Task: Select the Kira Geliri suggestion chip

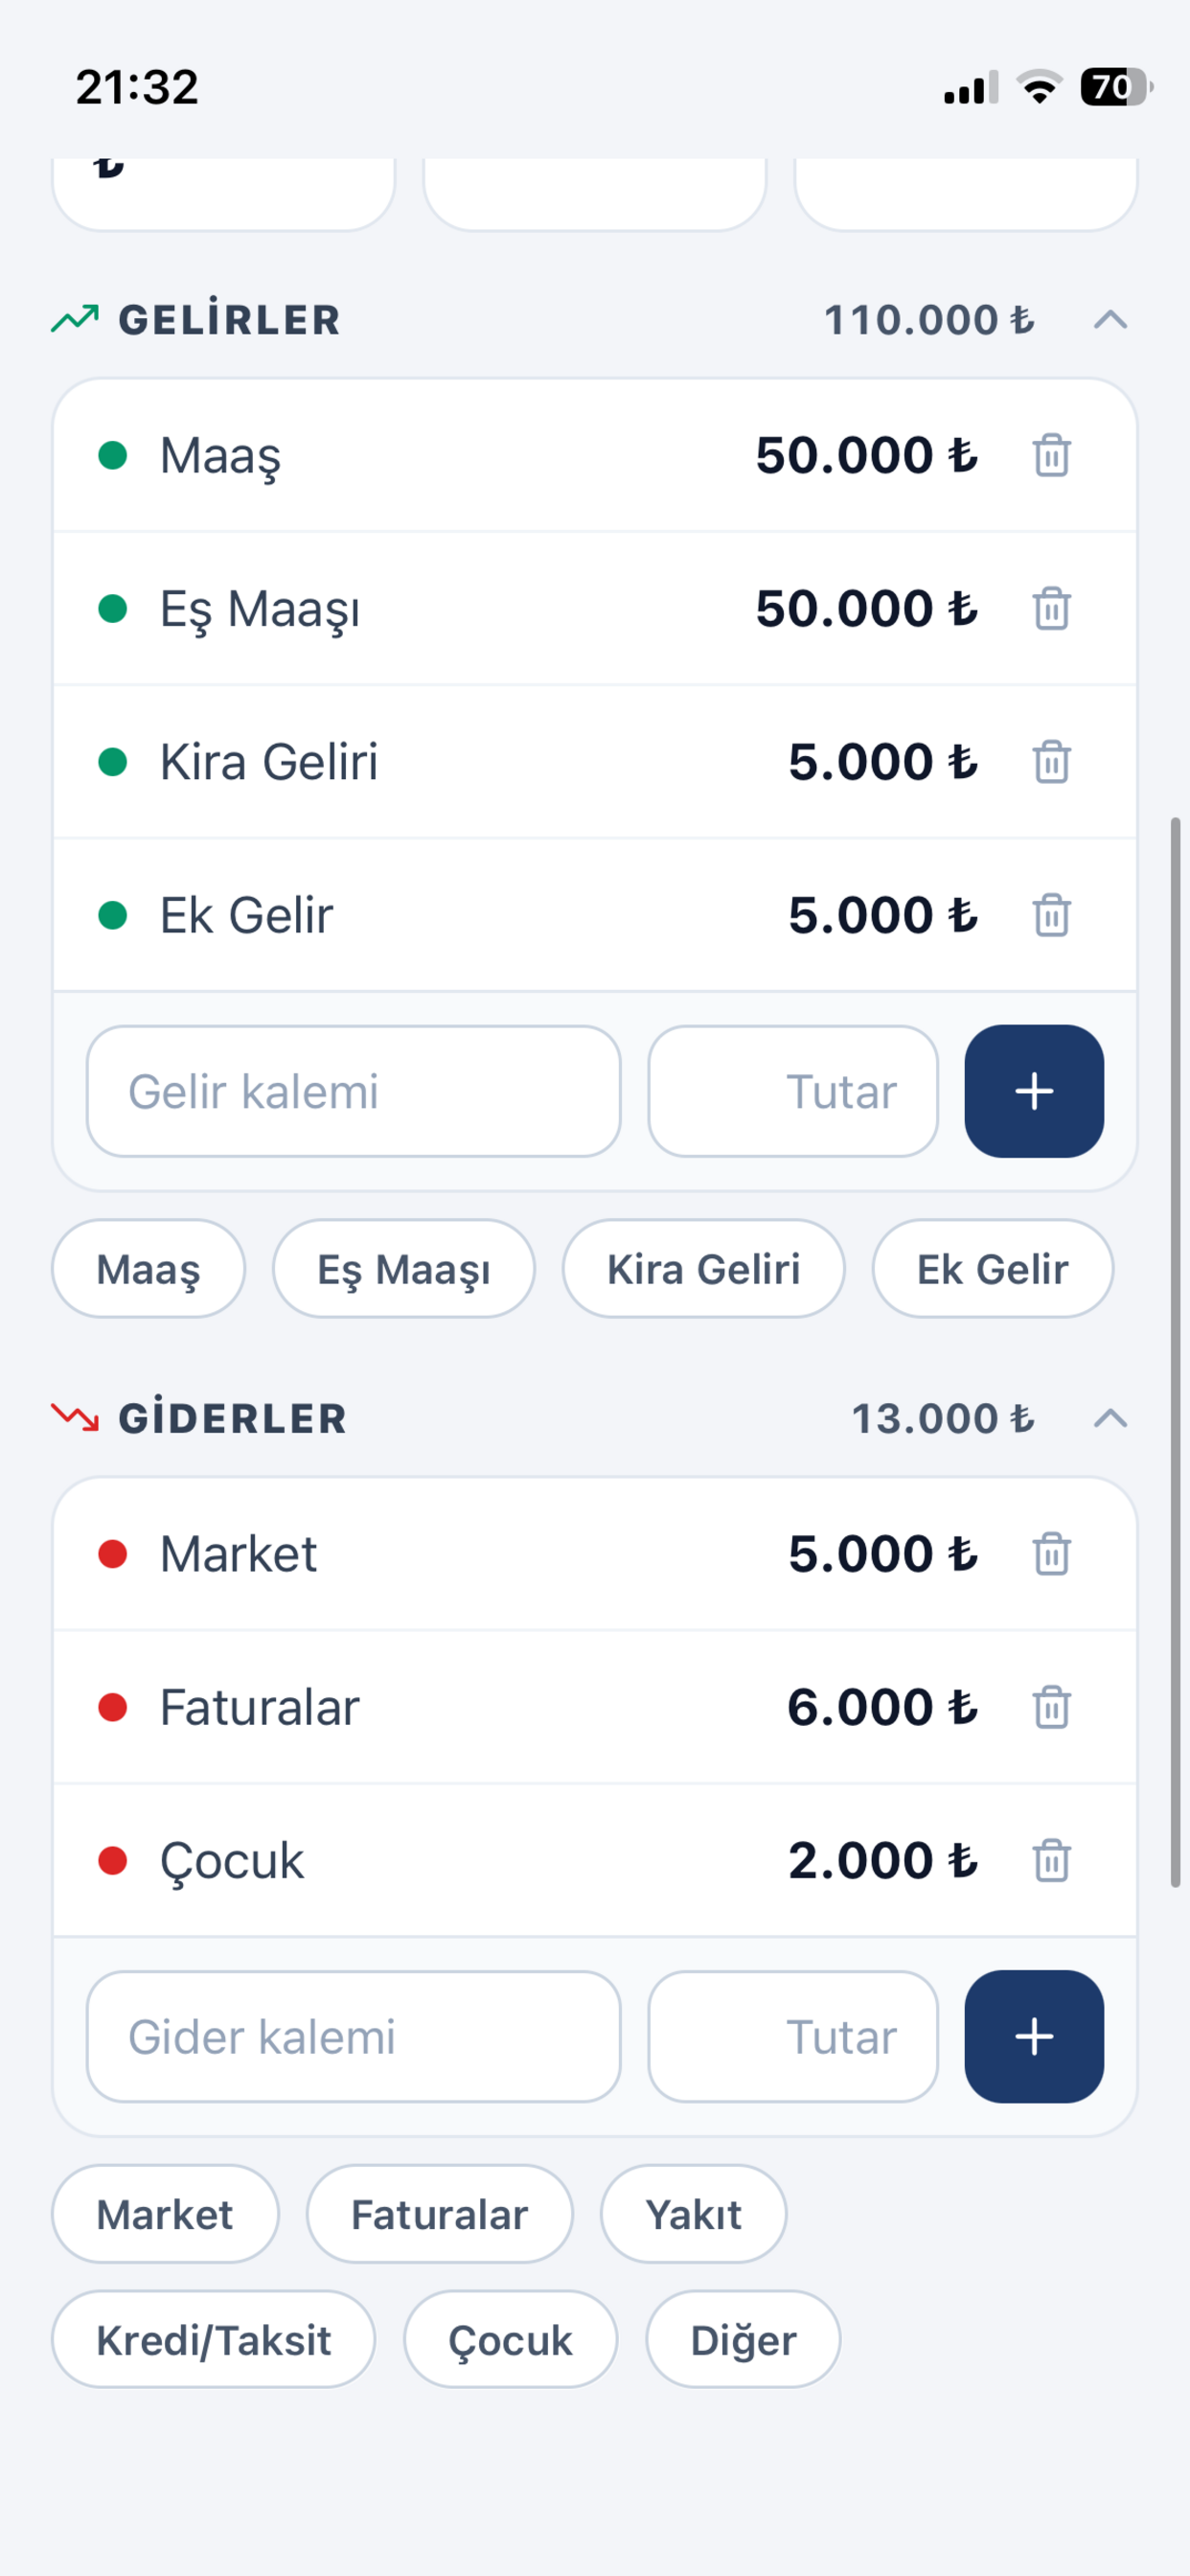Action: click(703, 1269)
